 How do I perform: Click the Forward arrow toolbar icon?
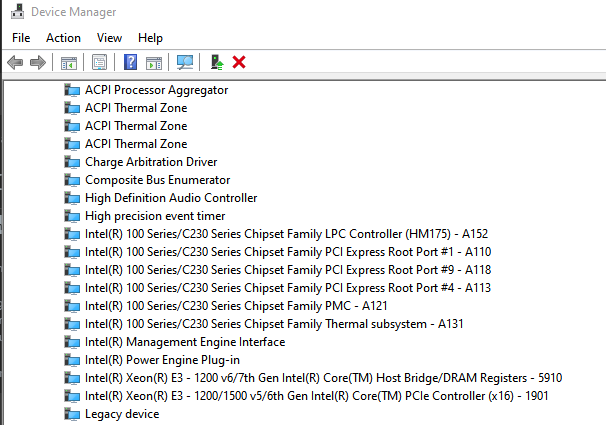click(x=38, y=62)
